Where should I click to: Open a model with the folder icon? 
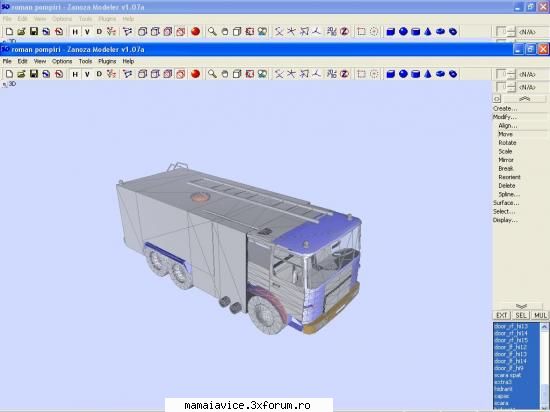[x=21, y=74]
